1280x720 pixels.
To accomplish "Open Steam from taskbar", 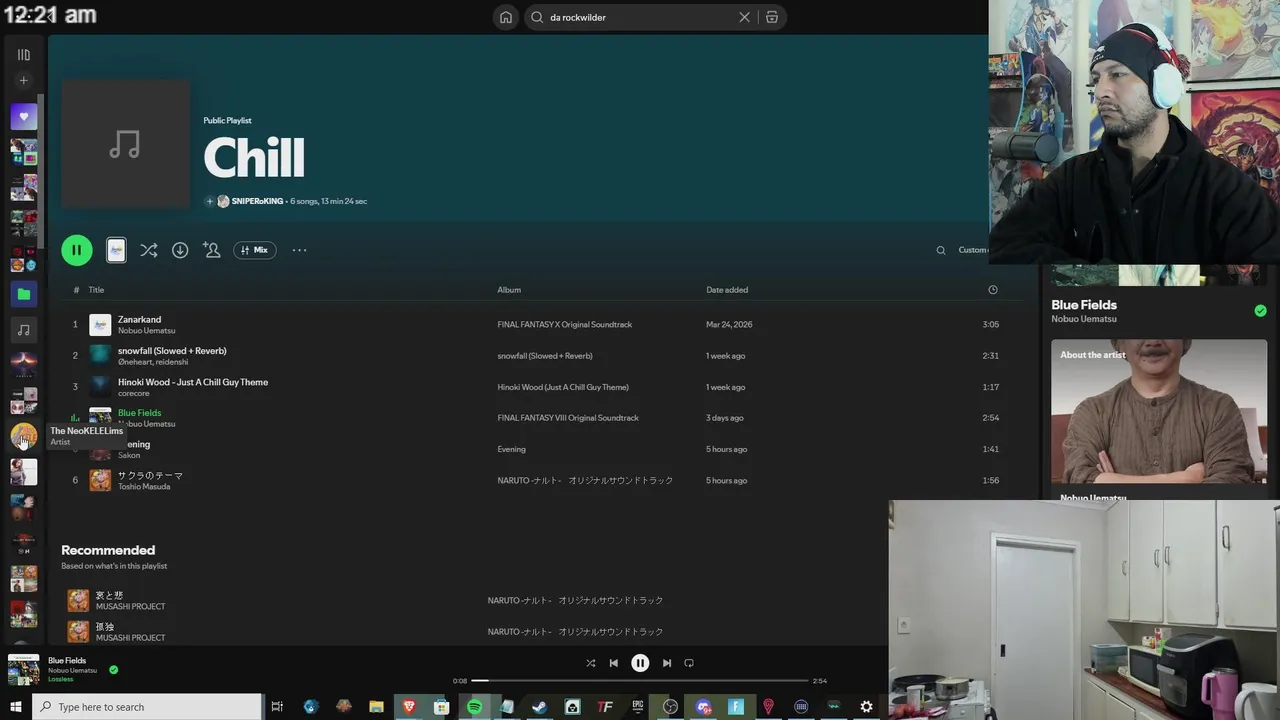I will [539, 707].
